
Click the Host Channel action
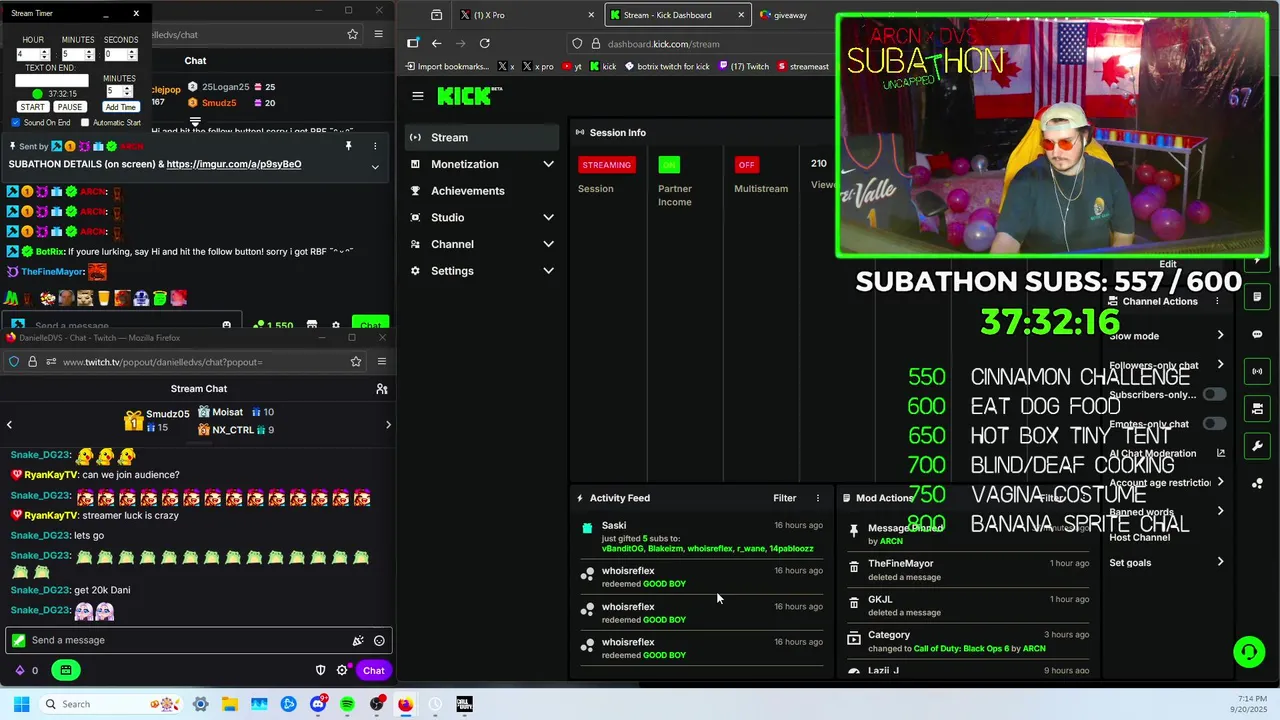coord(1139,537)
